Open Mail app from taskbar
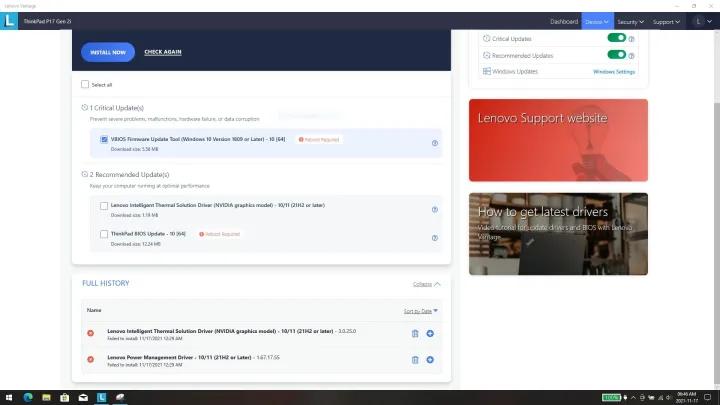The width and height of the screenshot is (720, 405). click(83, 398)
